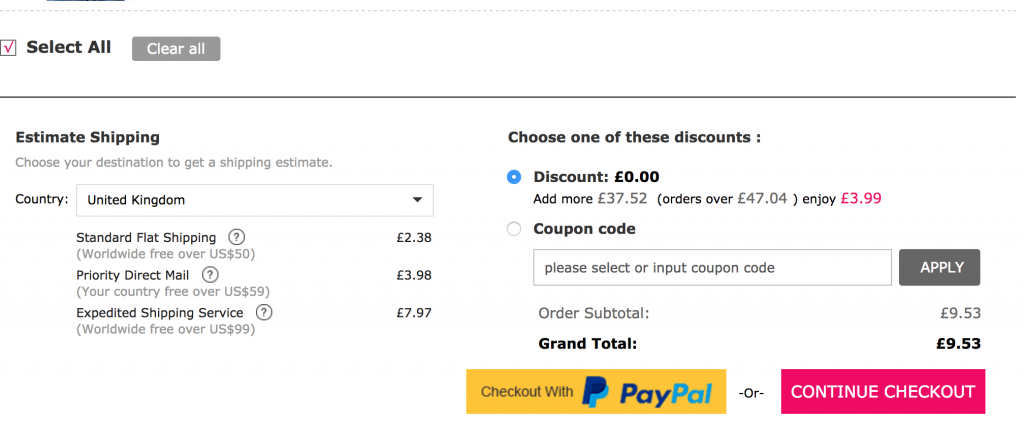Check out with the PayPal button
The height and width of the screenshot is (423, 1024).
(x=596, y=392)
